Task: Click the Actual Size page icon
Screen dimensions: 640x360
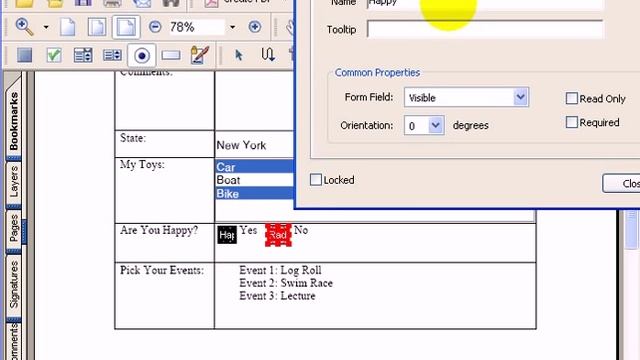Action: (67, 27)
